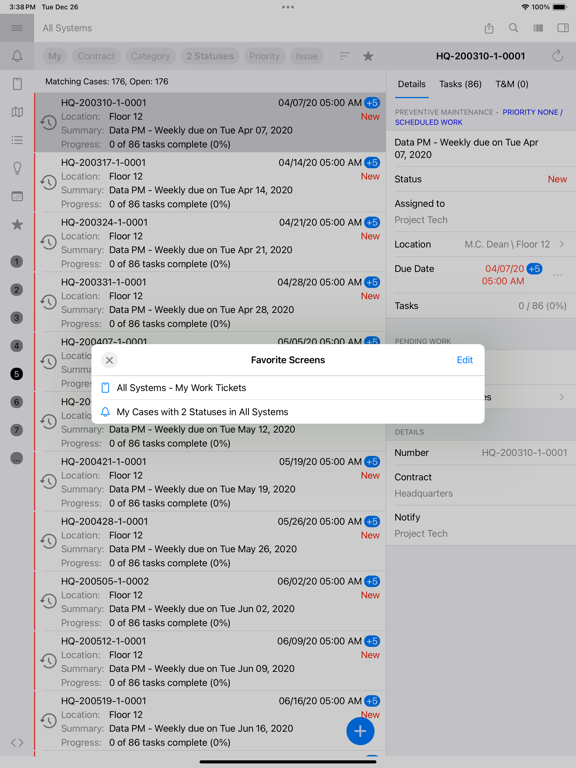
Task: Select sidebar shortcut number 7
Action: 17,430
